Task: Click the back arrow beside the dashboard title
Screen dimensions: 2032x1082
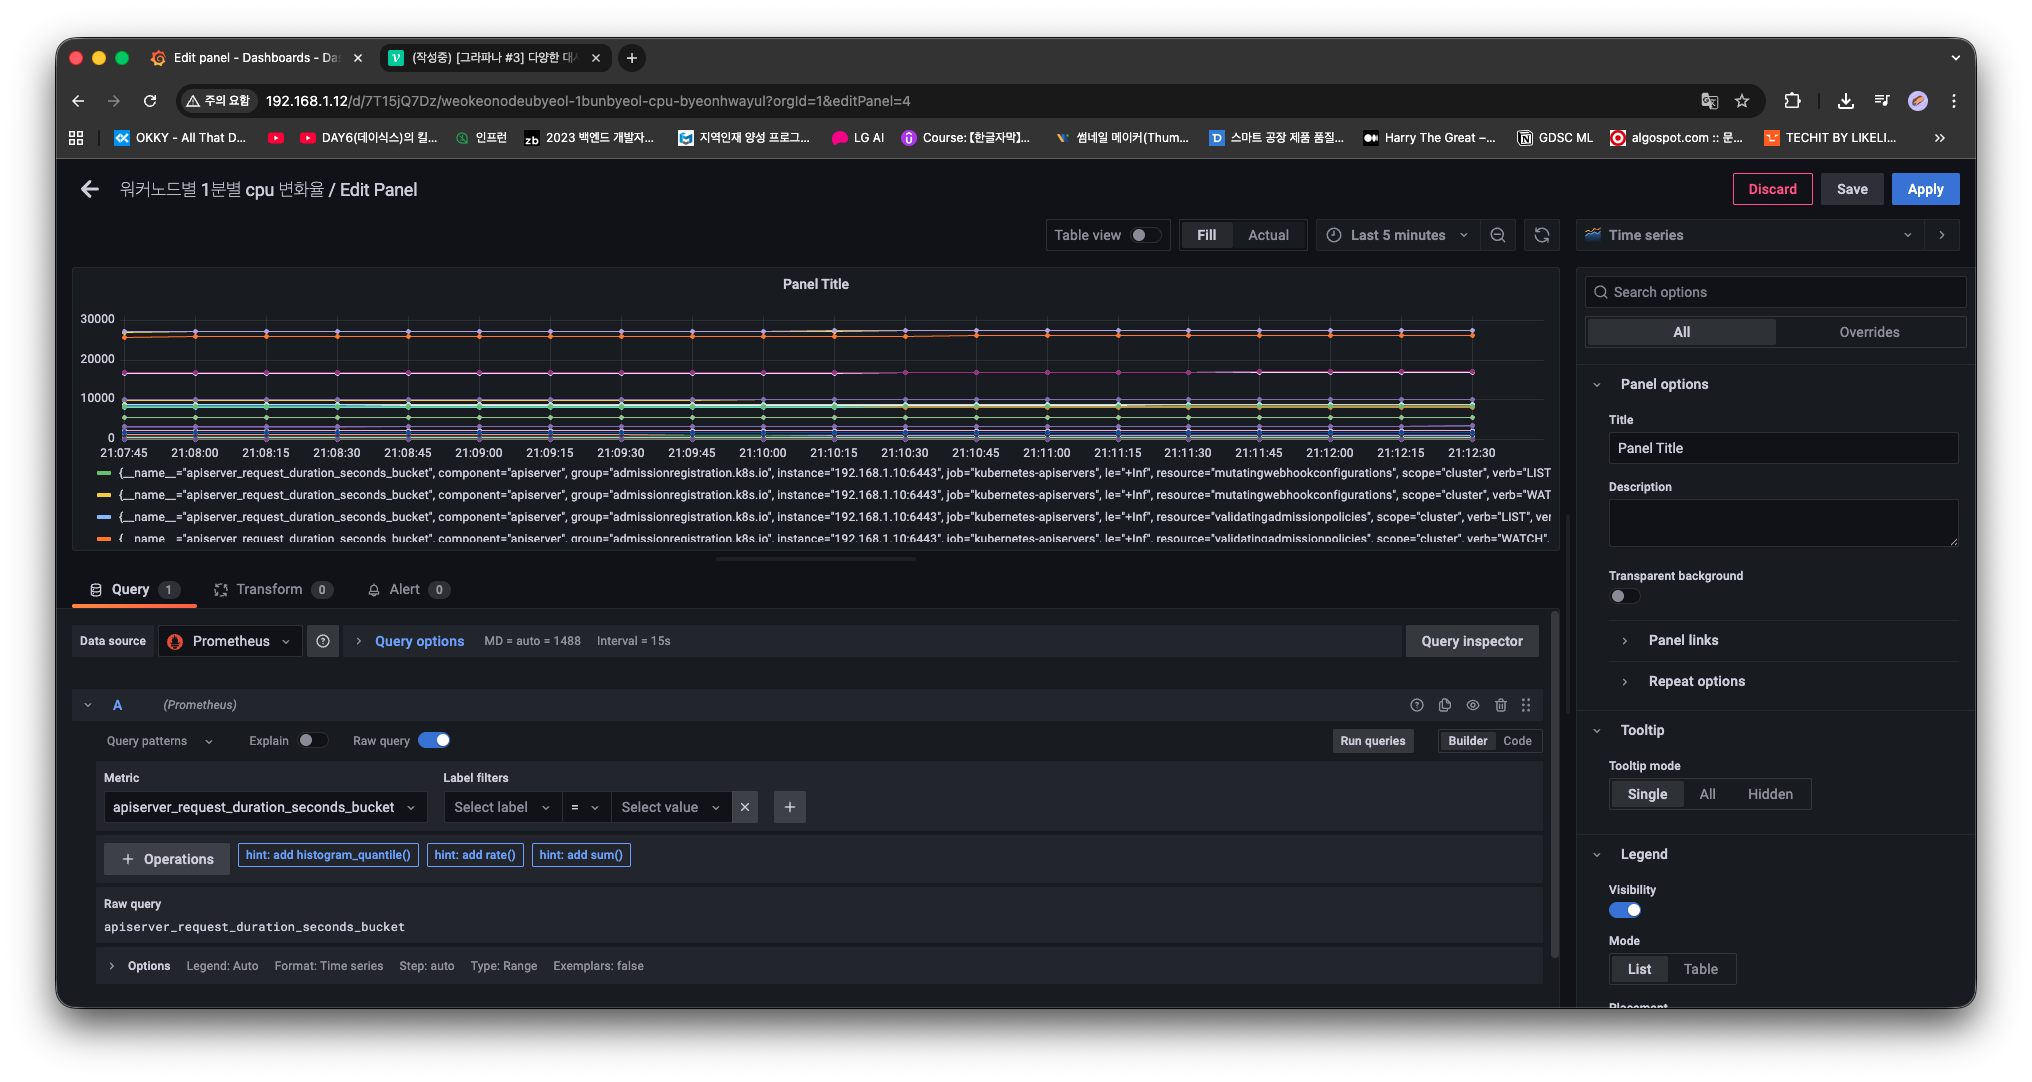Action: (x=90, y=189)
